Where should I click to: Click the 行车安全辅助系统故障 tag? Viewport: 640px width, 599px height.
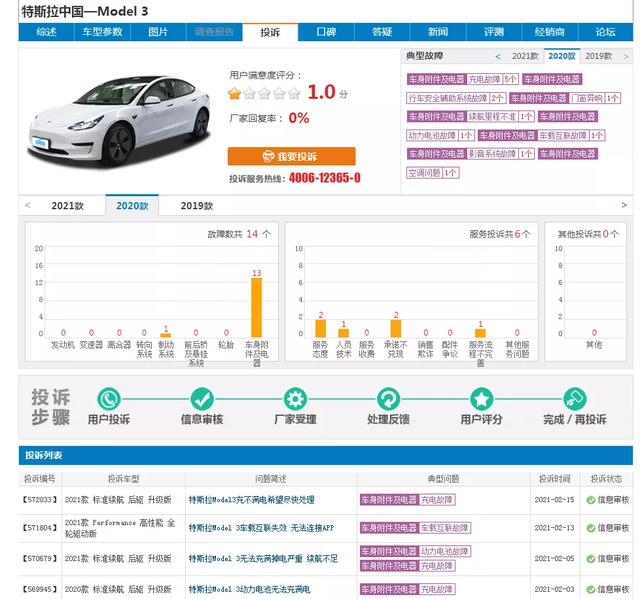point(456,98)
